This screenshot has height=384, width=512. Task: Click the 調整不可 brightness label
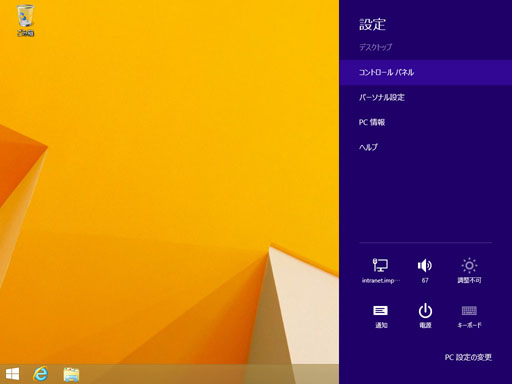pos(469,280)
